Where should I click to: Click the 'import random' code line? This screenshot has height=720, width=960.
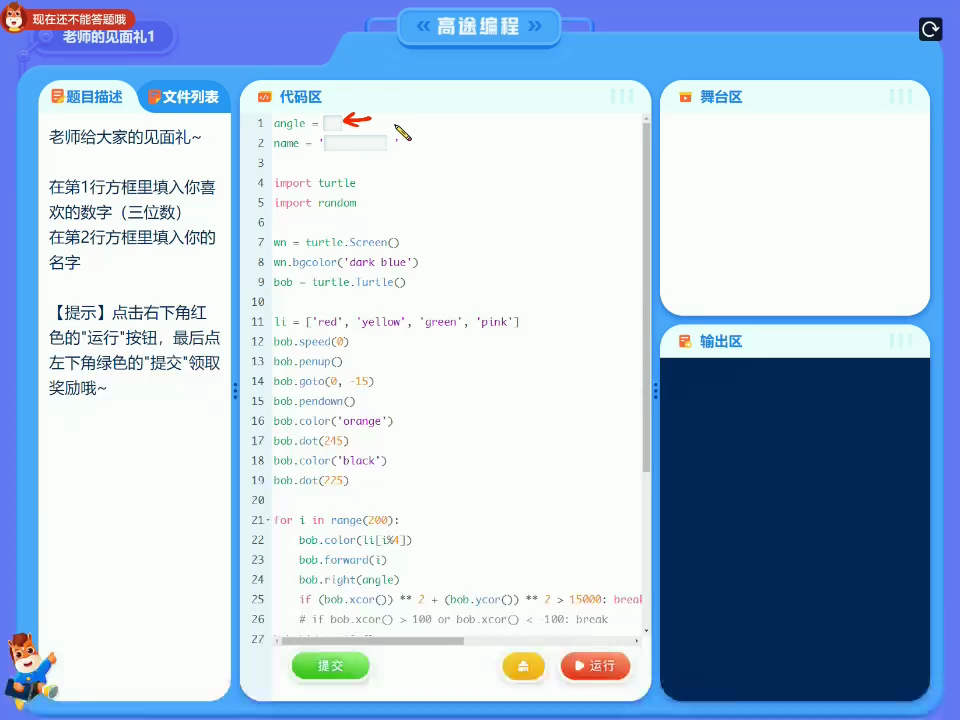315,203
